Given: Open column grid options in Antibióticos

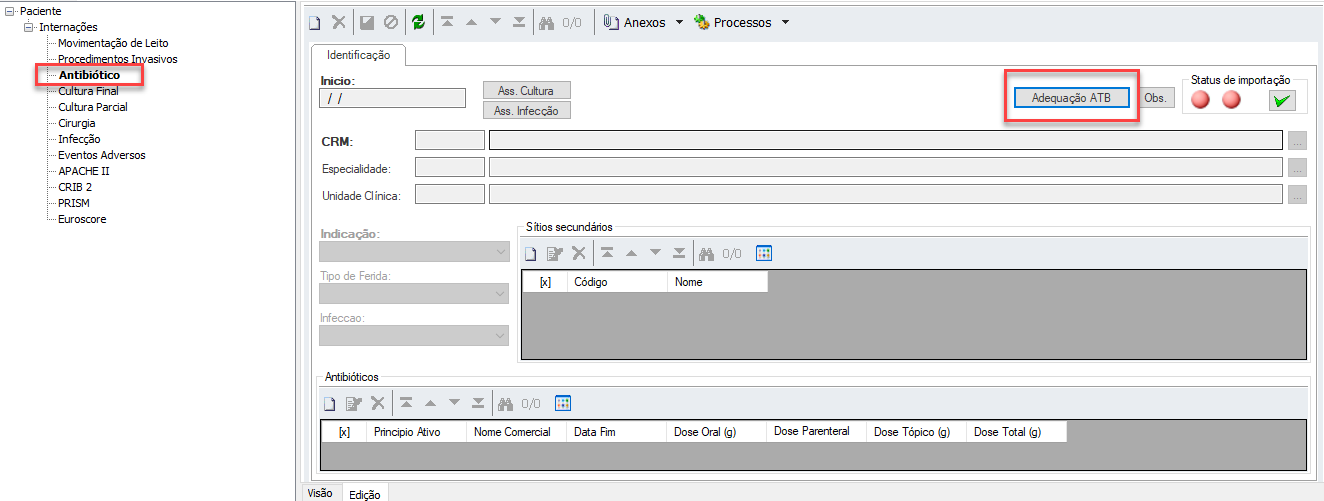Looking at the screenshot, I should click(x=563, y=403).
